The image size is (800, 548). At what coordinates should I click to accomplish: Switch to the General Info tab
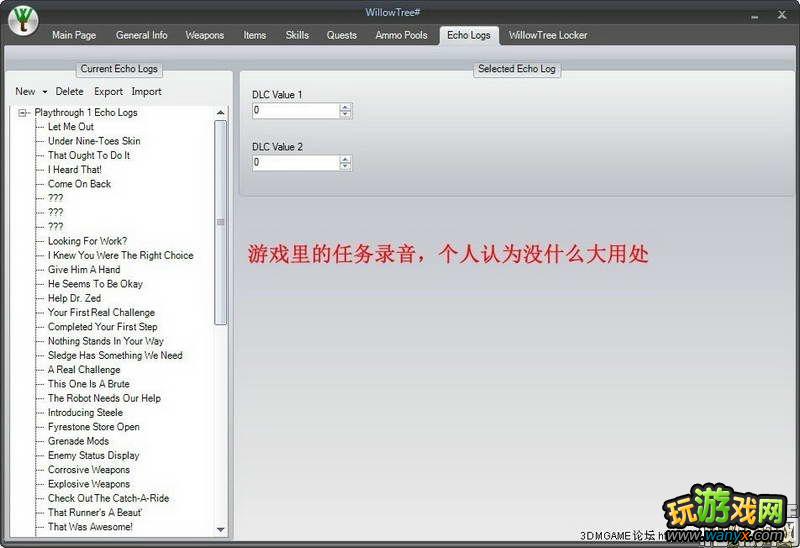(x=141, y=35)
